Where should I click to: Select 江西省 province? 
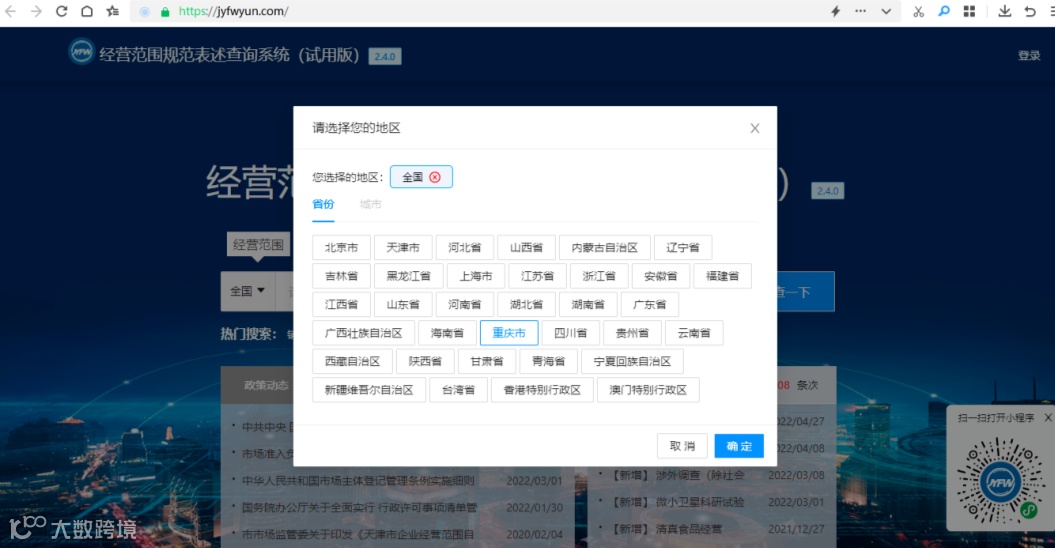(x=341, y=304)
